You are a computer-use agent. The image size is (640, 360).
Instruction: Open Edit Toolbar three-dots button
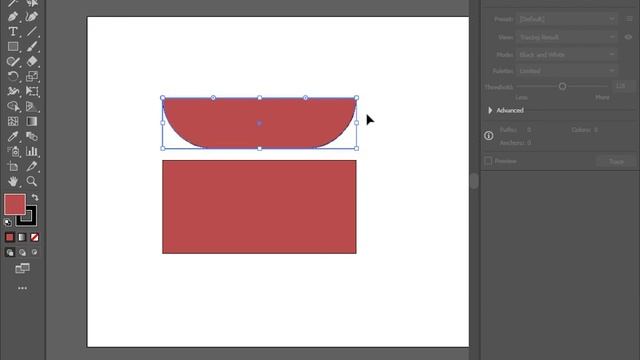coord(22,288)
